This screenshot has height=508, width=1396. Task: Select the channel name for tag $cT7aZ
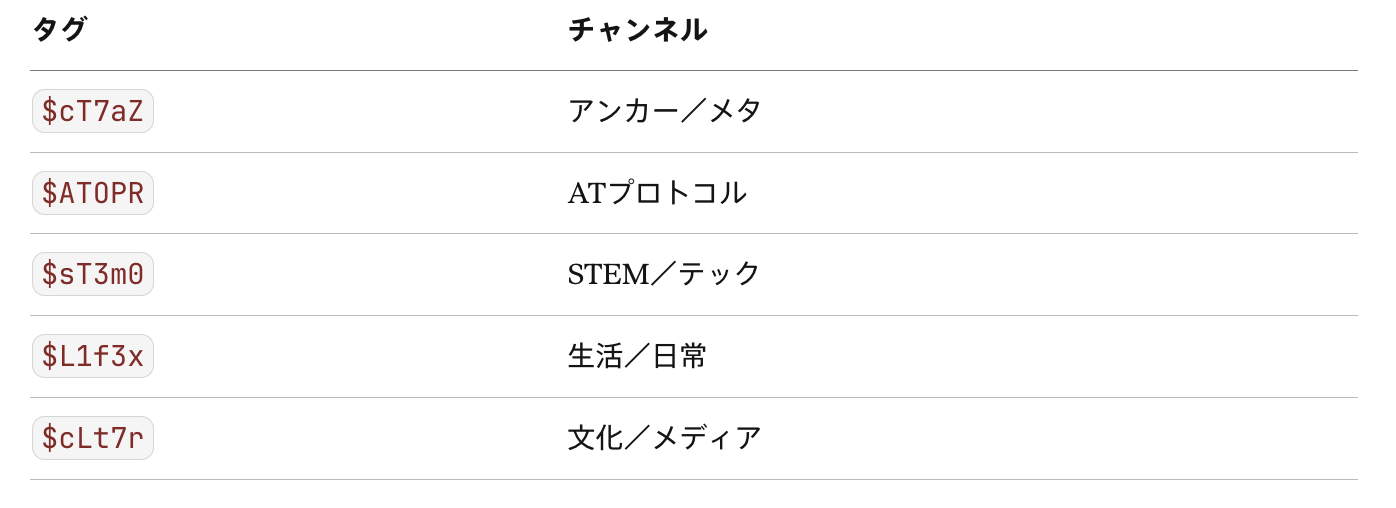[664, 111]
